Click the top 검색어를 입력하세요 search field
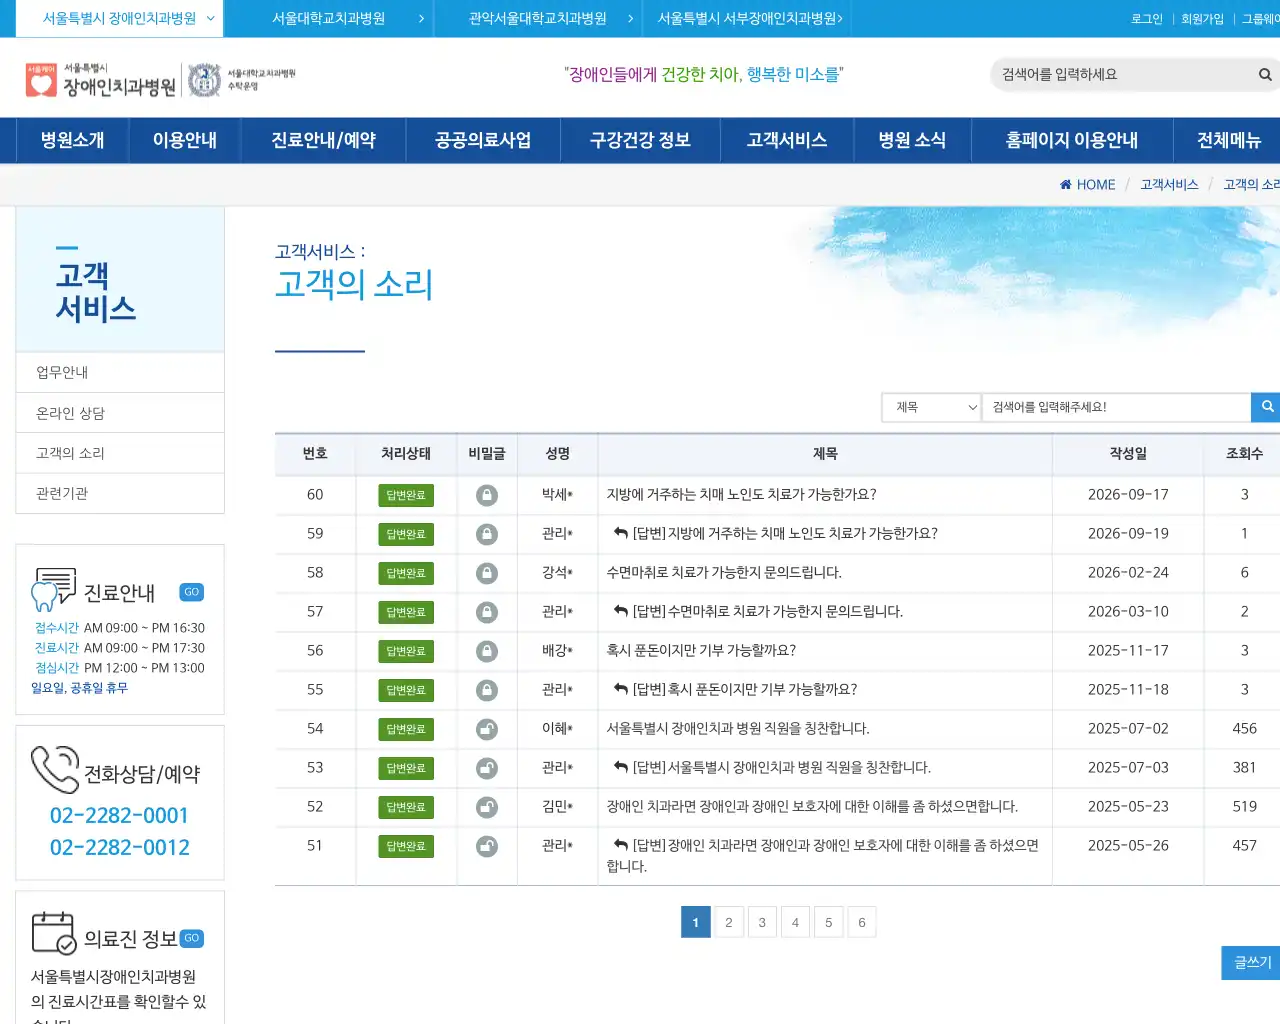The image size is (1280, 1024). click(x=1125, y=74)
